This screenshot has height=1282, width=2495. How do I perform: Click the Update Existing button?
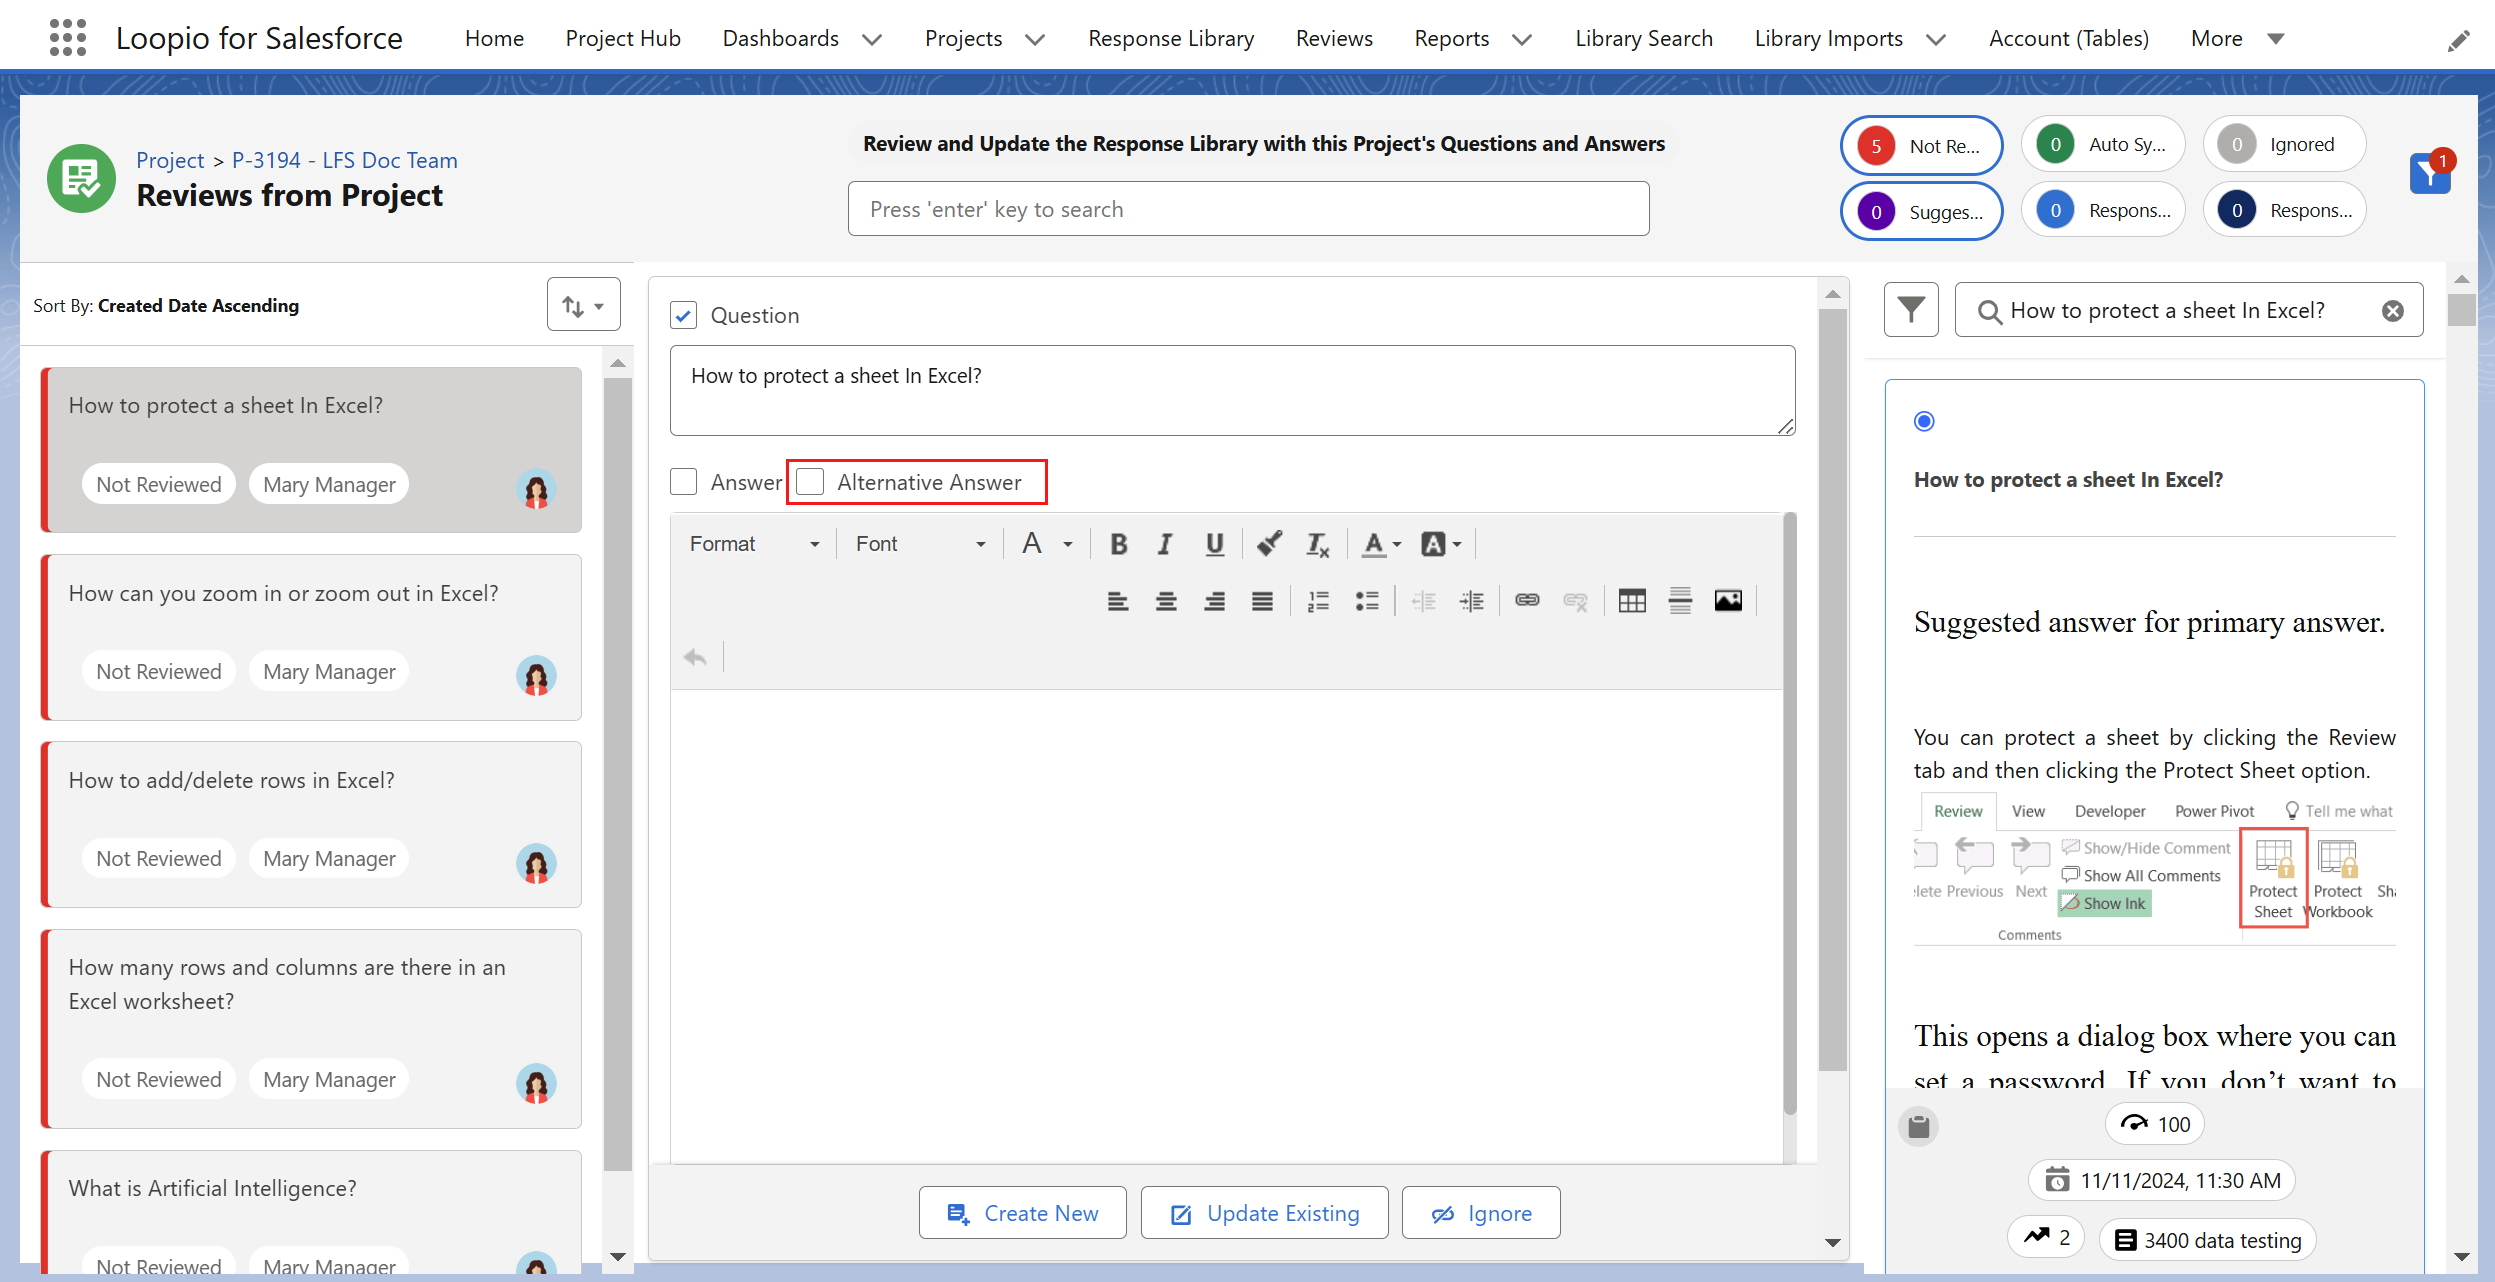tap(1264, 1213)
